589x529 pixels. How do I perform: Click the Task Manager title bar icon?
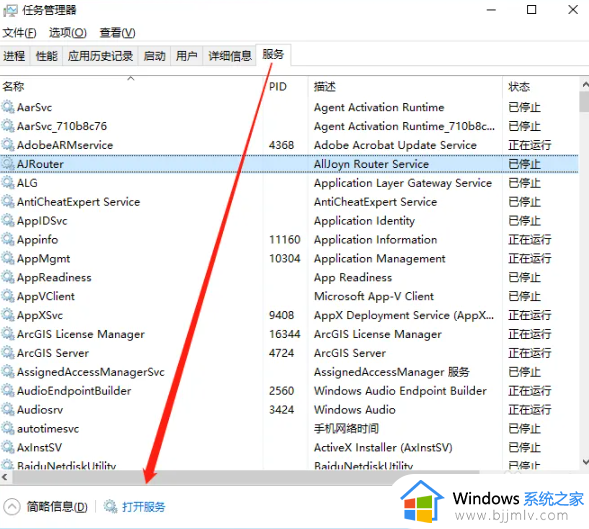pos(10,11)
